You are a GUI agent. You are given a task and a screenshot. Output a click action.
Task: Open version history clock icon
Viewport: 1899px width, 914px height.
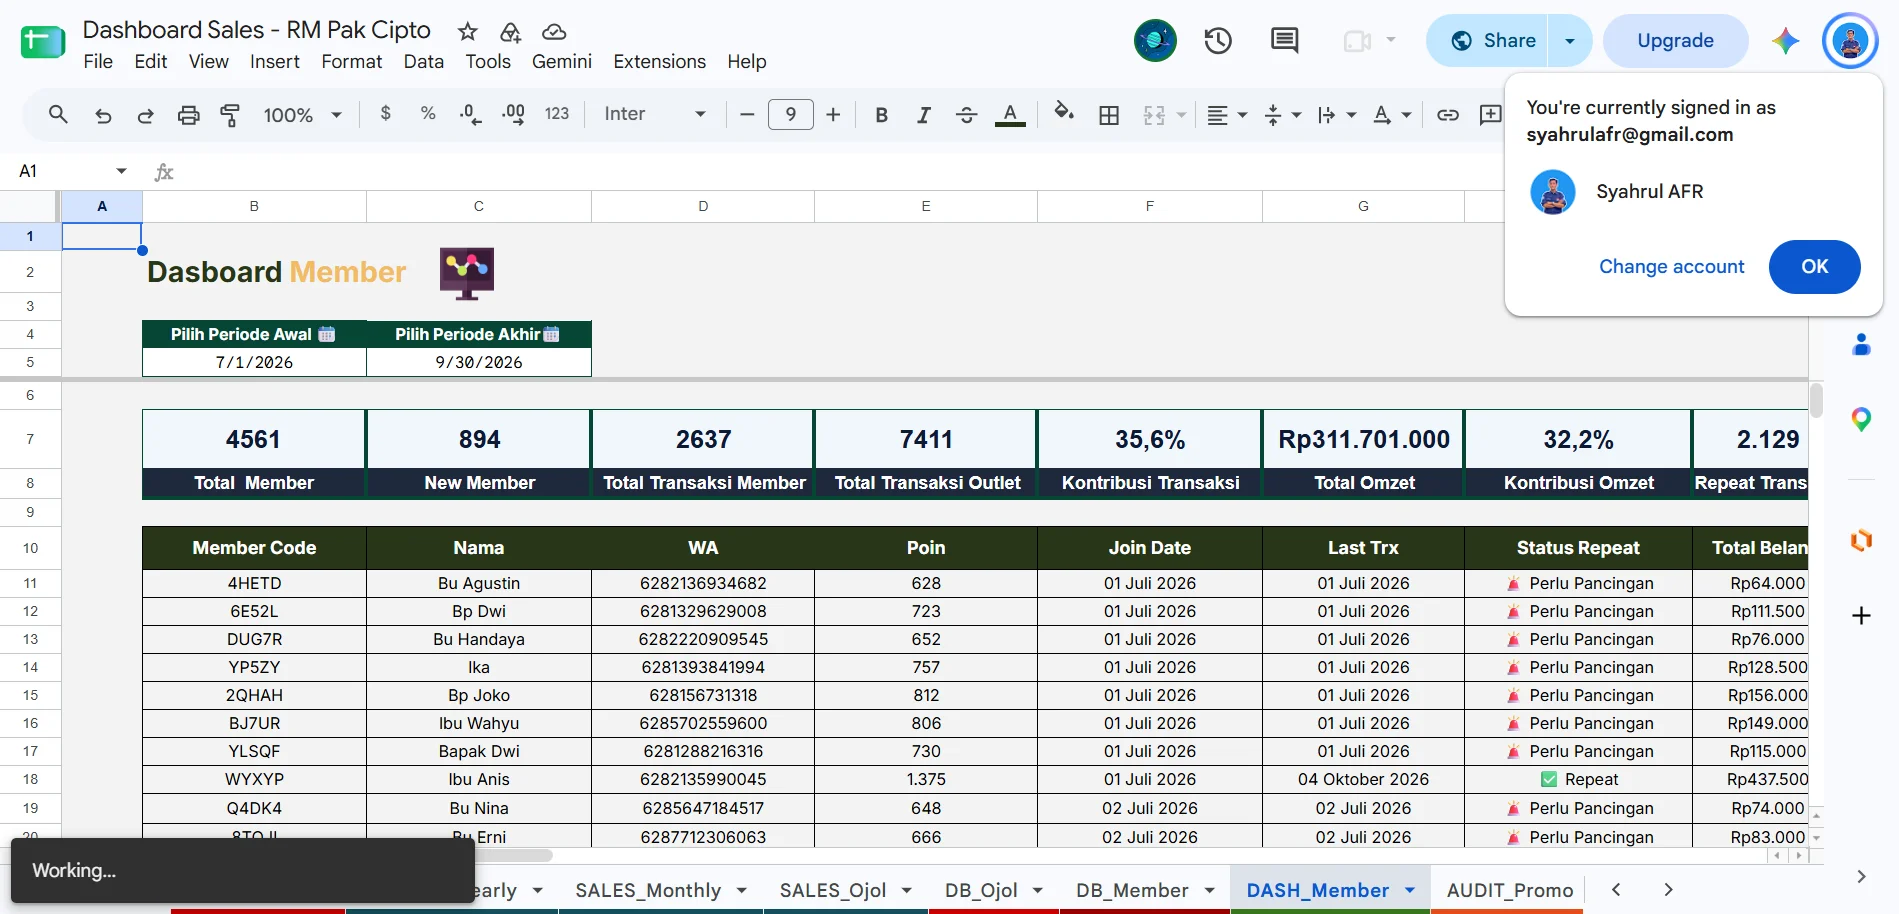tap(1218, 41)
